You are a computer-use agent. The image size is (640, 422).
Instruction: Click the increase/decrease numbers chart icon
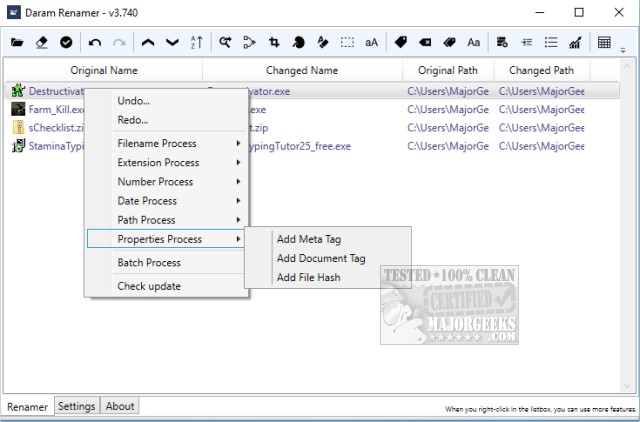point(575,42)
